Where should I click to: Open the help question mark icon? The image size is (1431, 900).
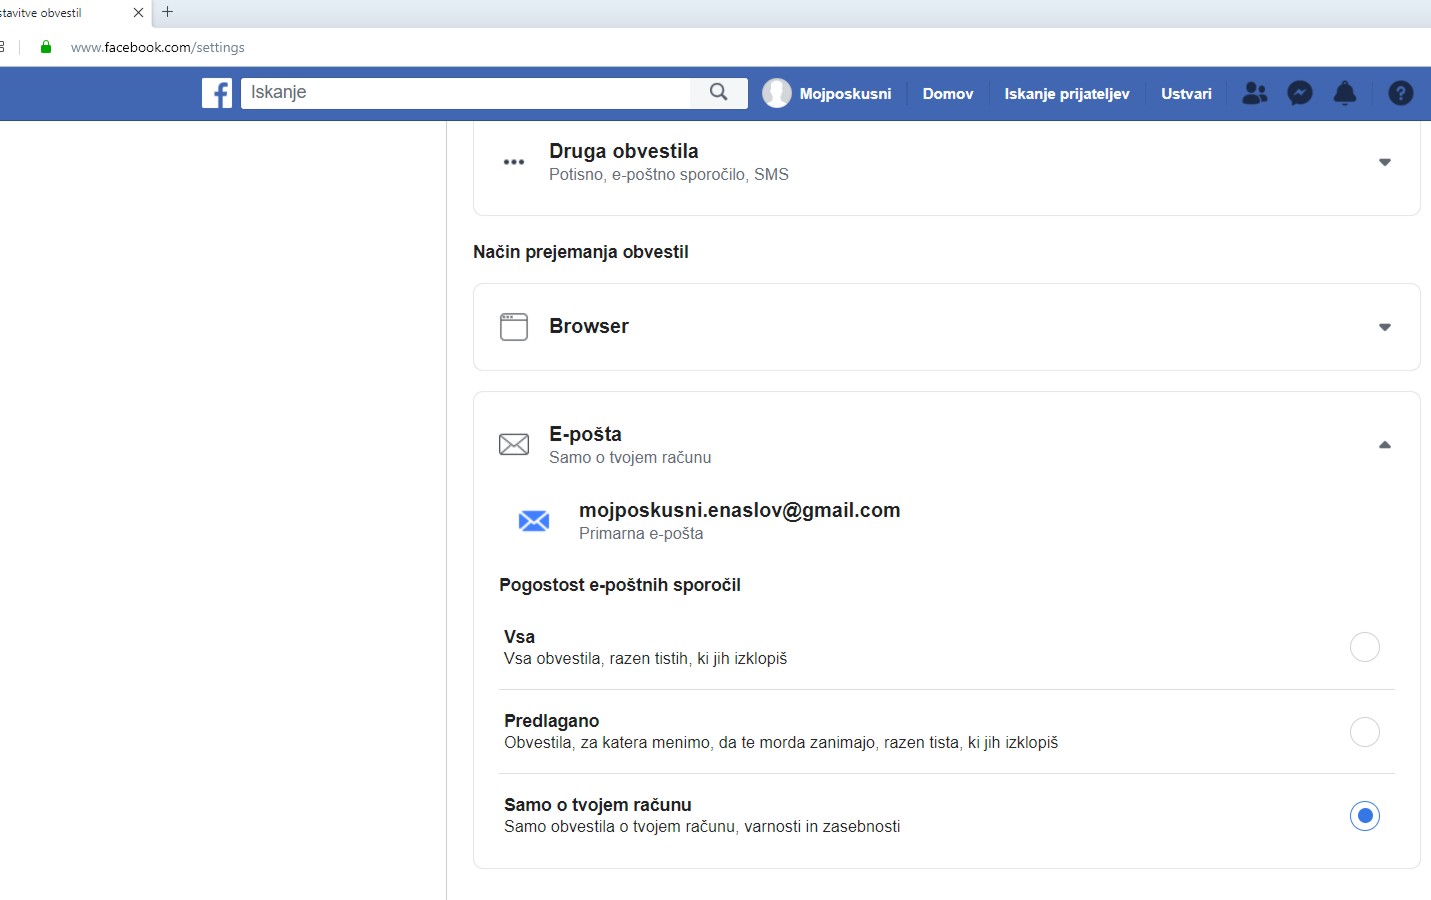click(1401, 93)
